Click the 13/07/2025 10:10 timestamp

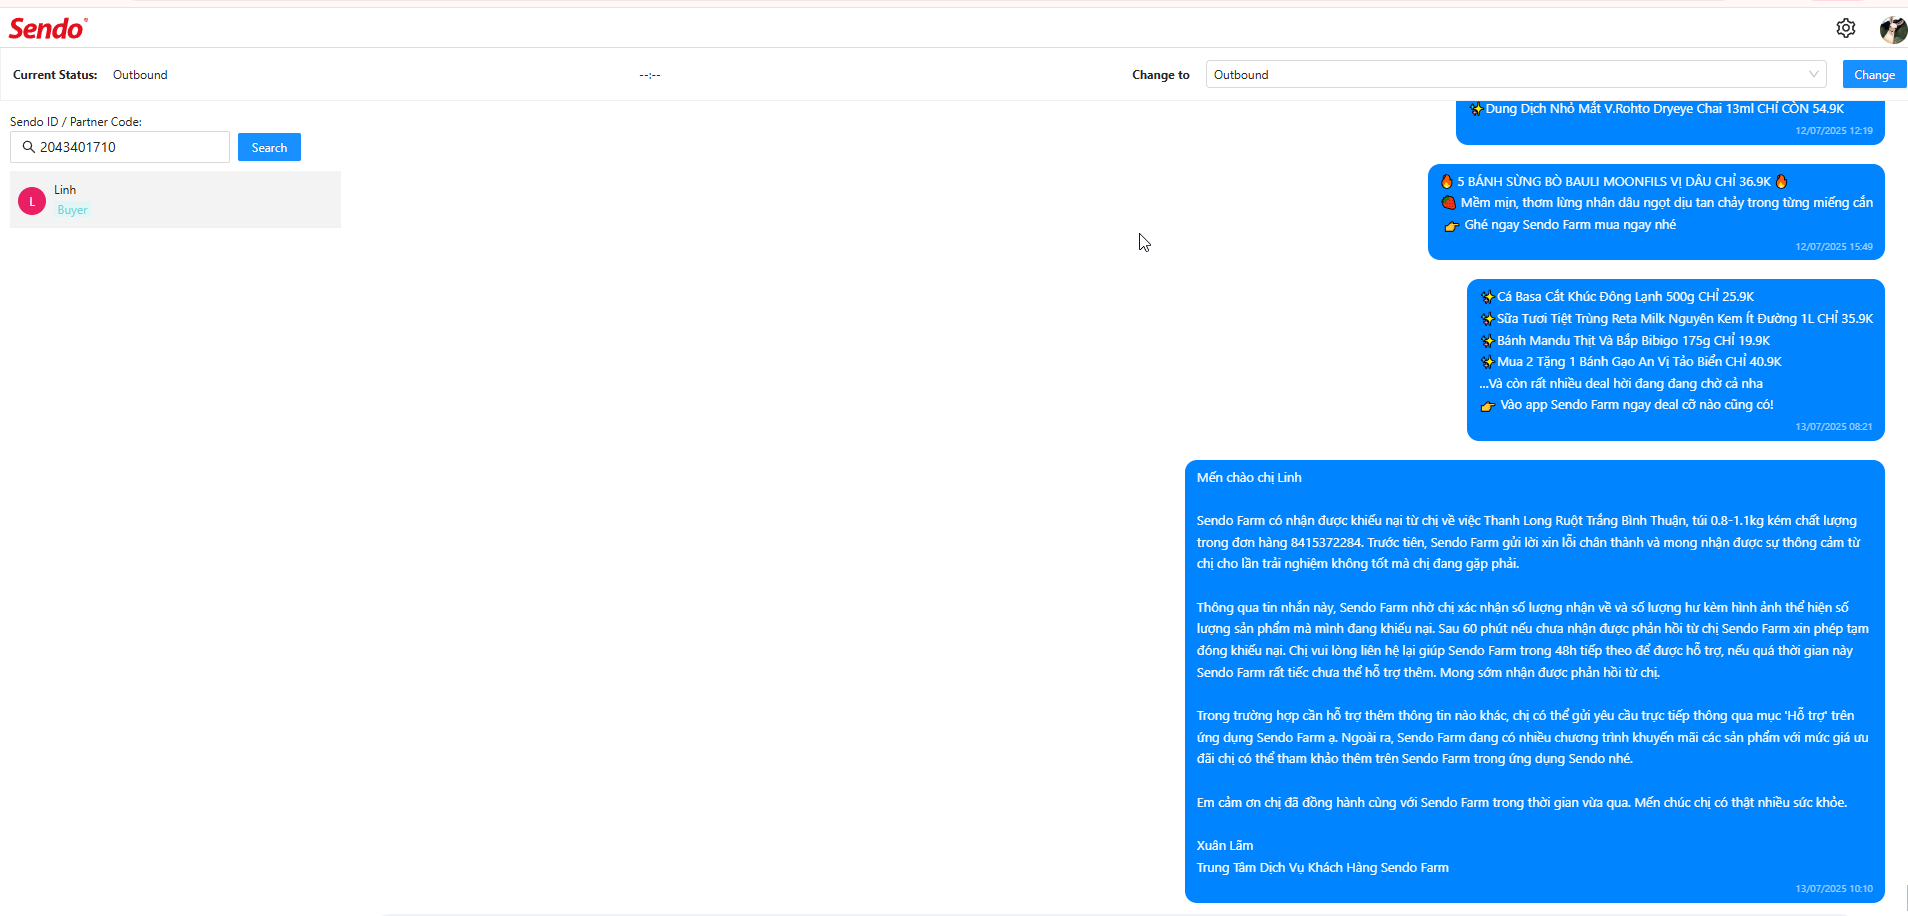pyautogui.click(x=1834, y=889)
